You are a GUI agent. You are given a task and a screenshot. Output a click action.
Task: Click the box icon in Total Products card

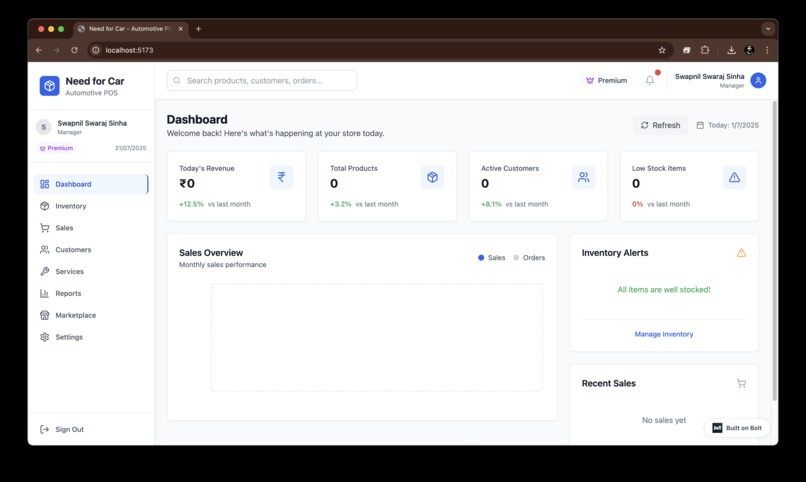point(432,177)
